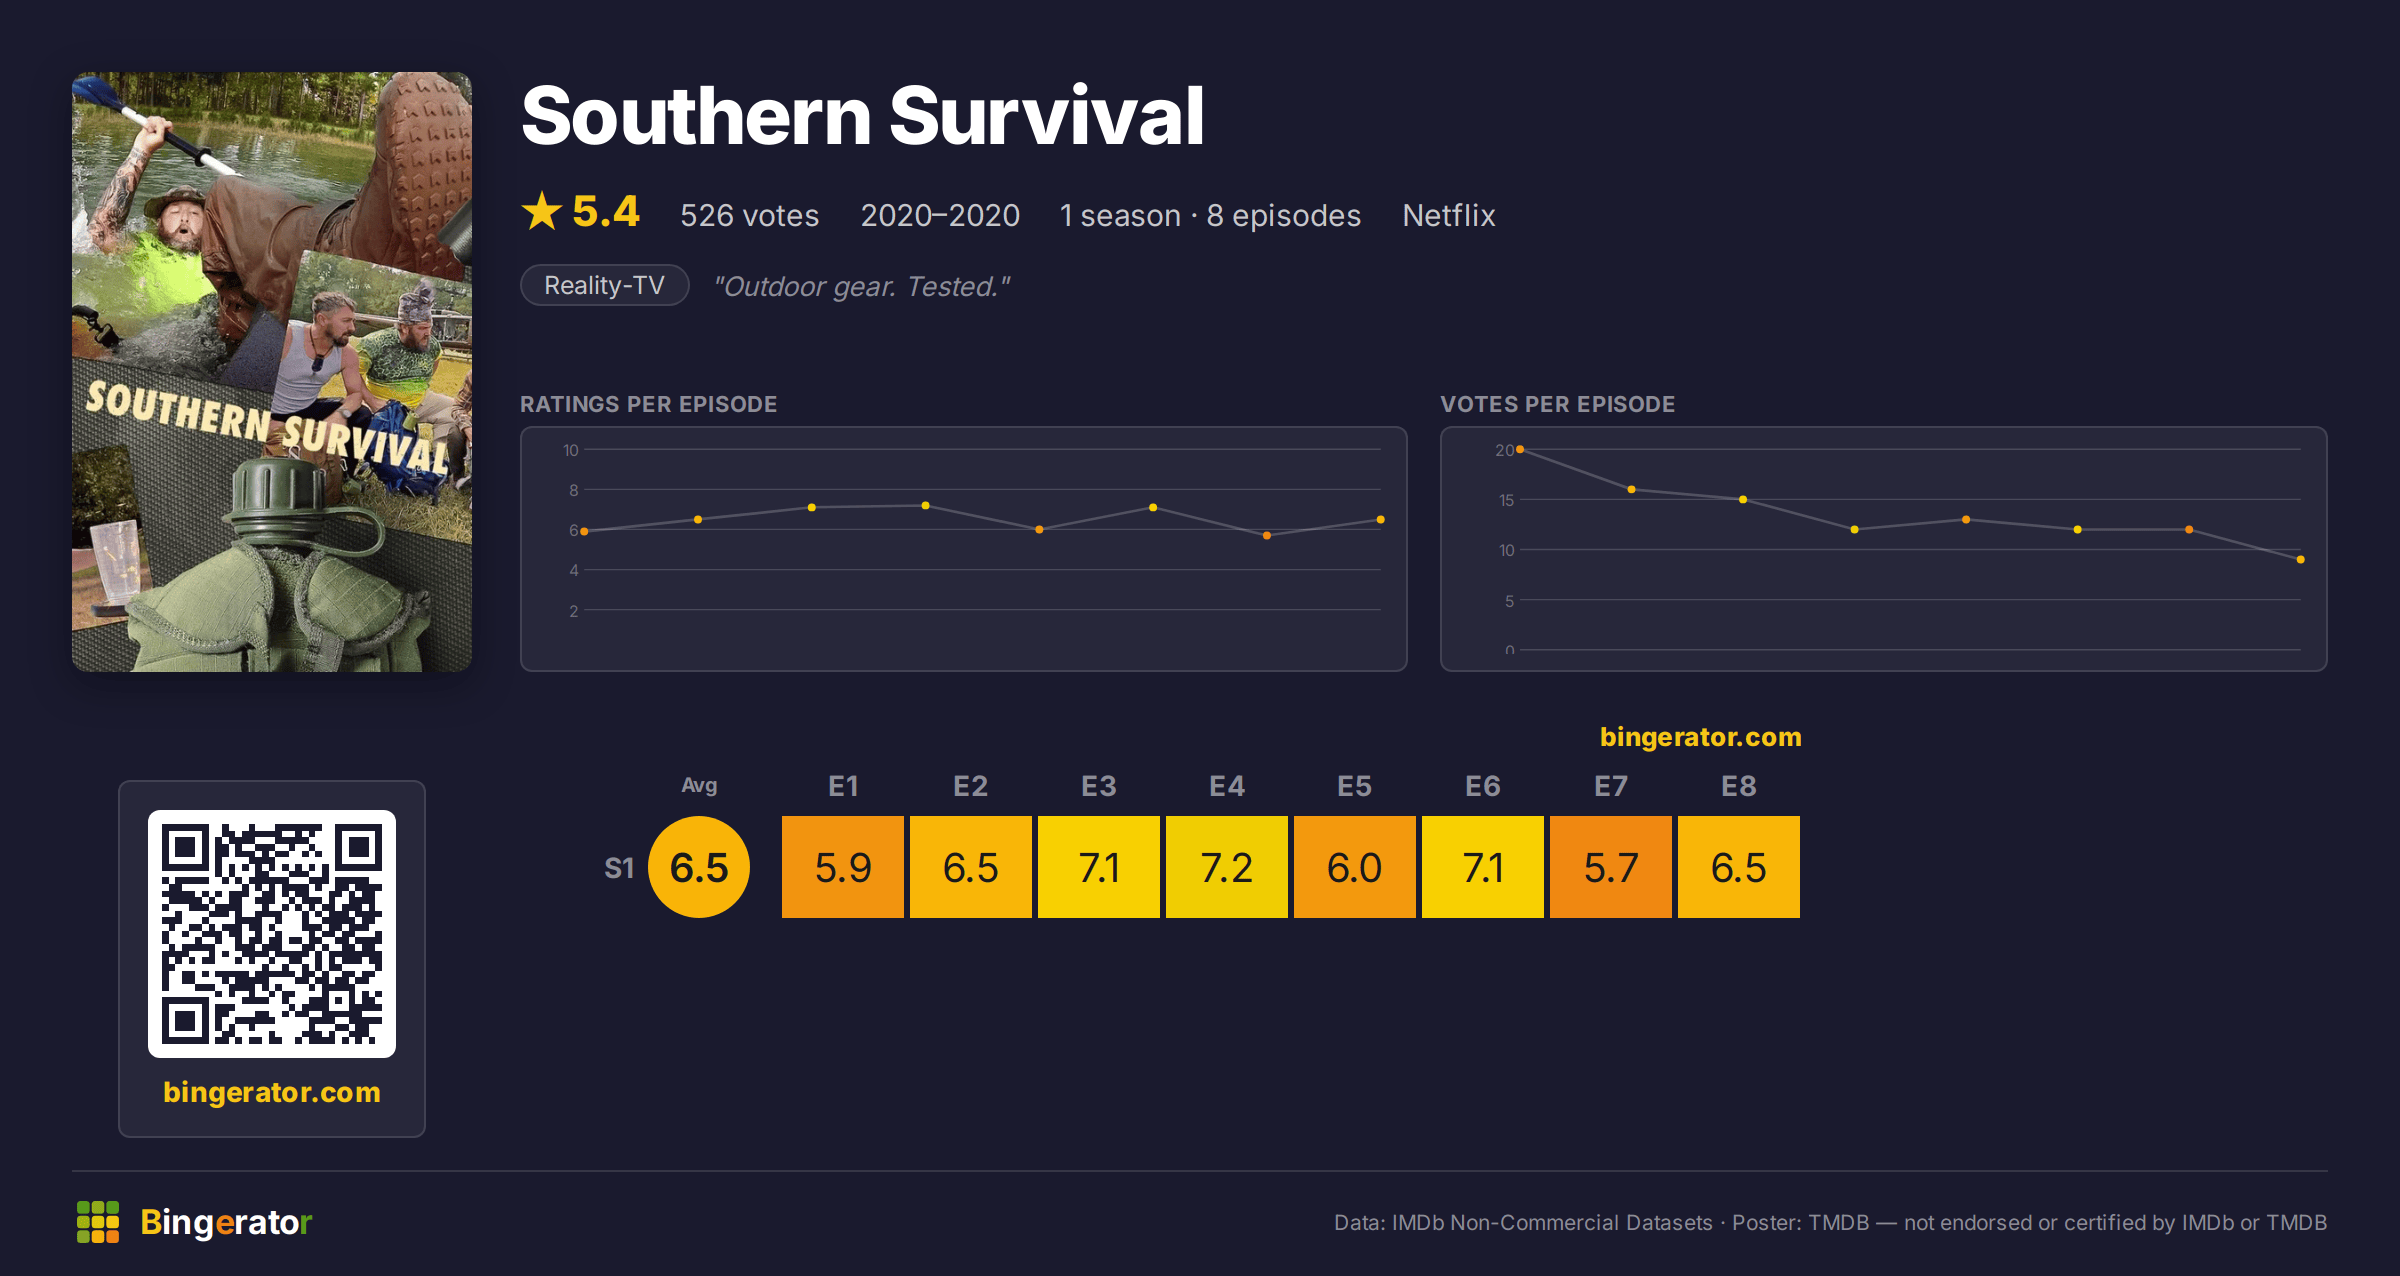Screen dimensions: 2400x1276
Task: Open bingerator.com link above episode grid
Action: [1700, 737]
